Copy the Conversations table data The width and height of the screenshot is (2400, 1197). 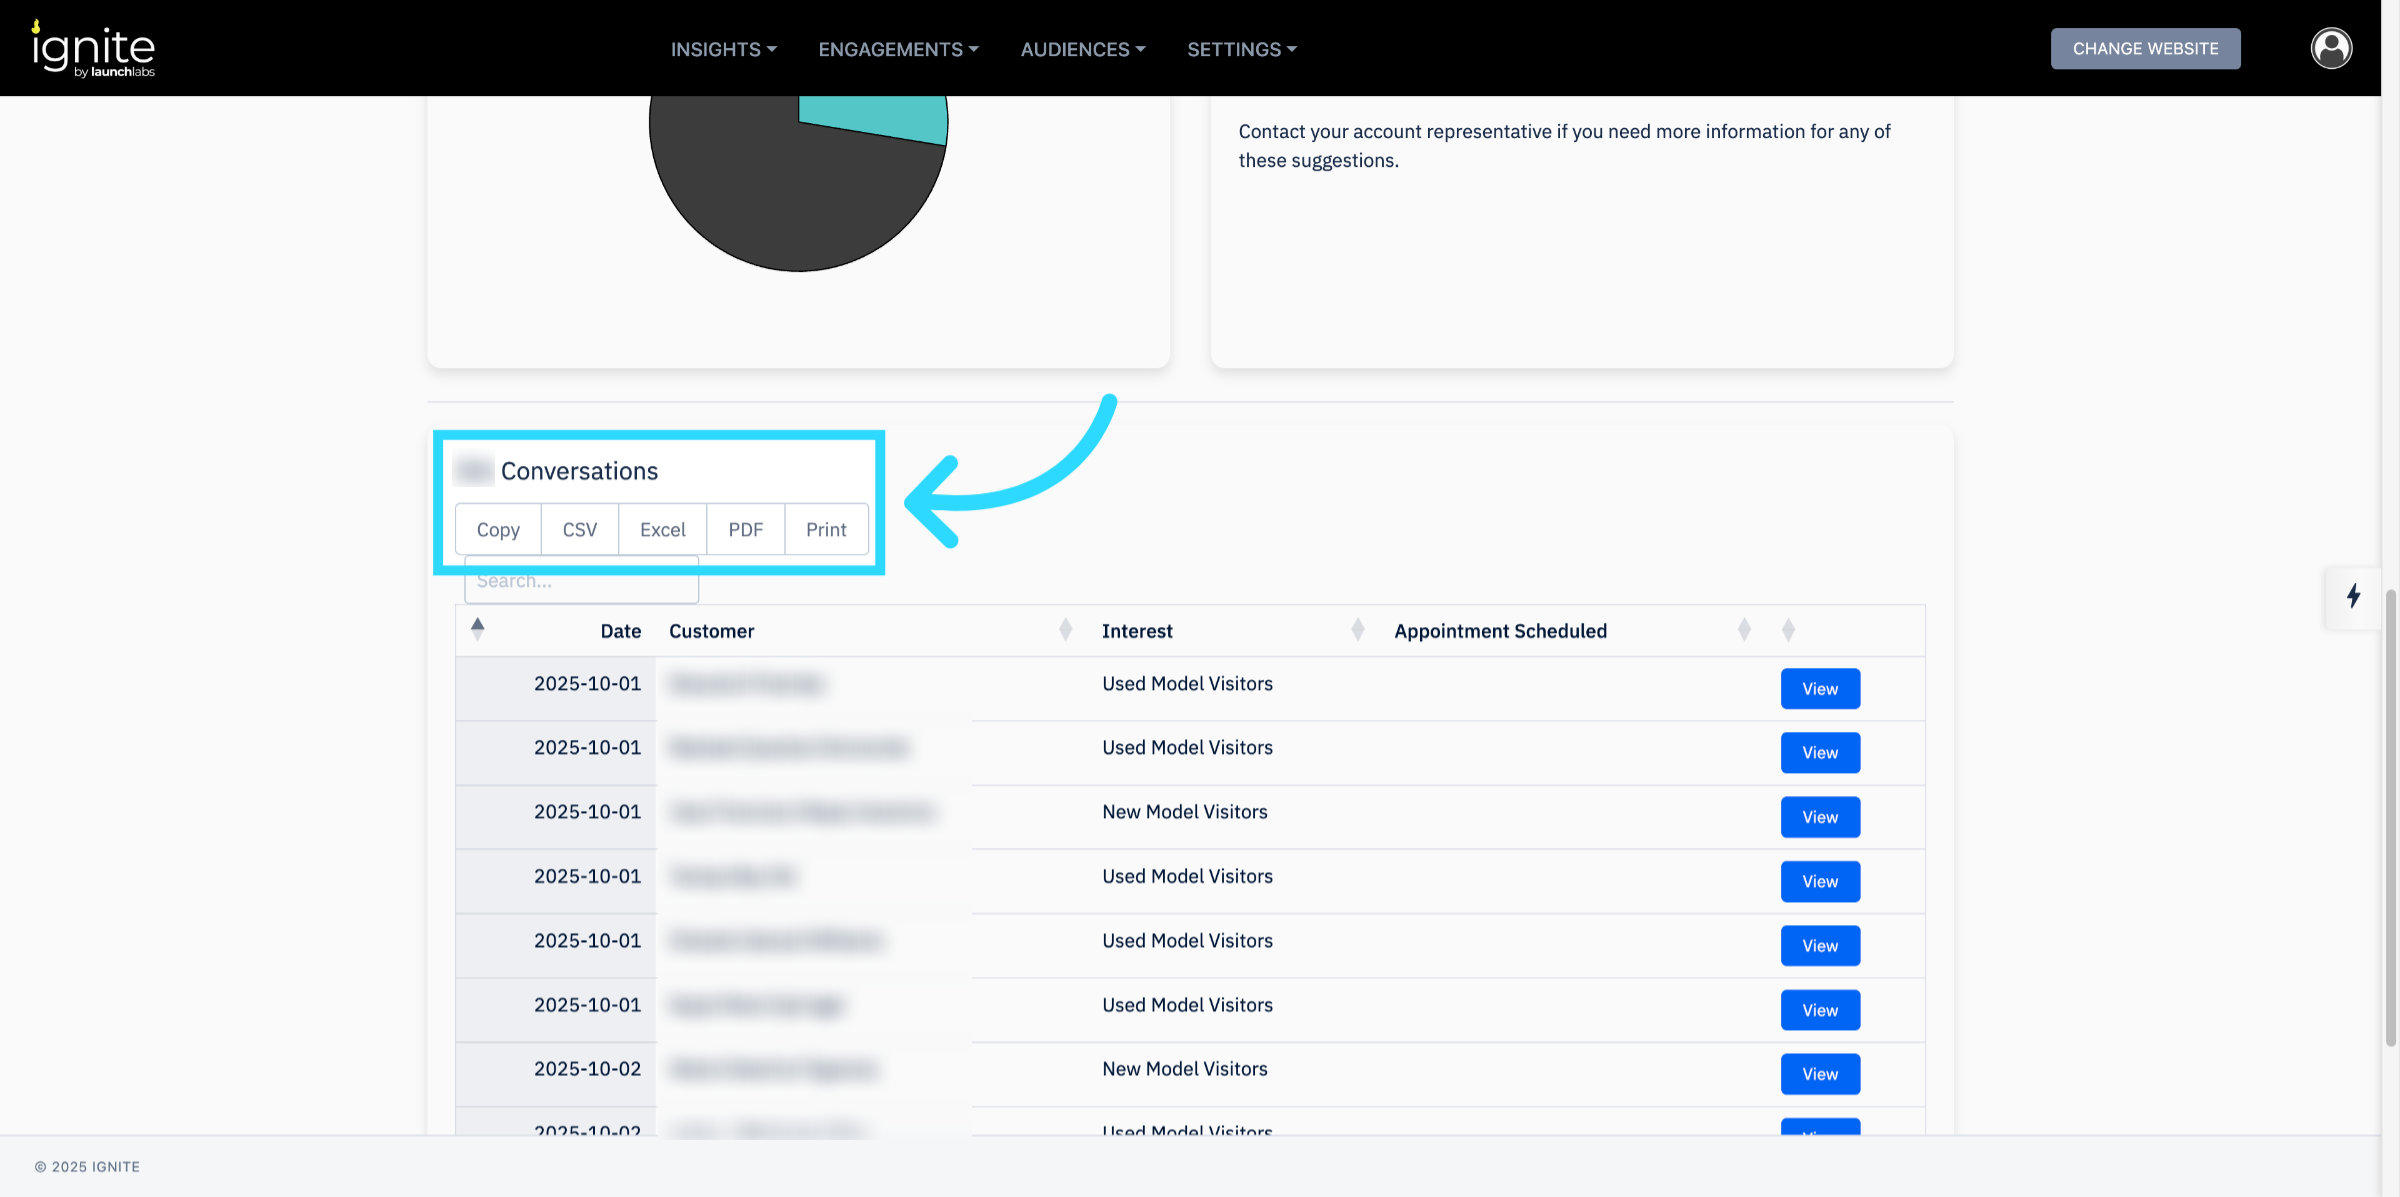click(x=498, y=529)
